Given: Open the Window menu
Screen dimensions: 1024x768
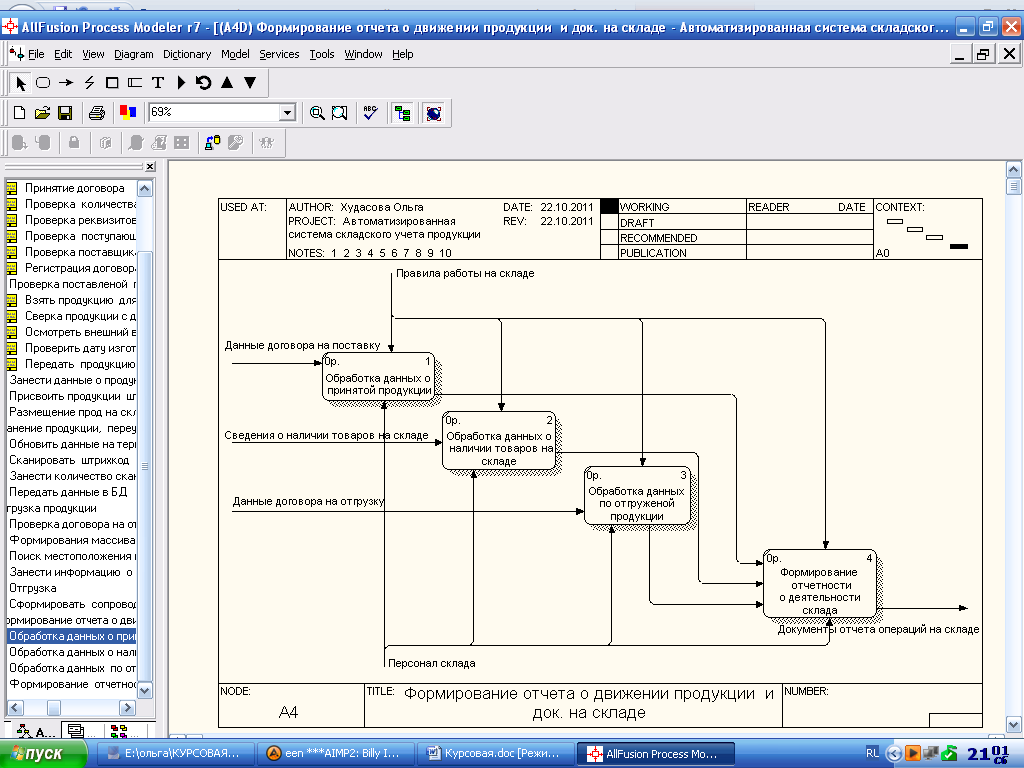Looking at the screenshot, I should click(x=363, y=54).
